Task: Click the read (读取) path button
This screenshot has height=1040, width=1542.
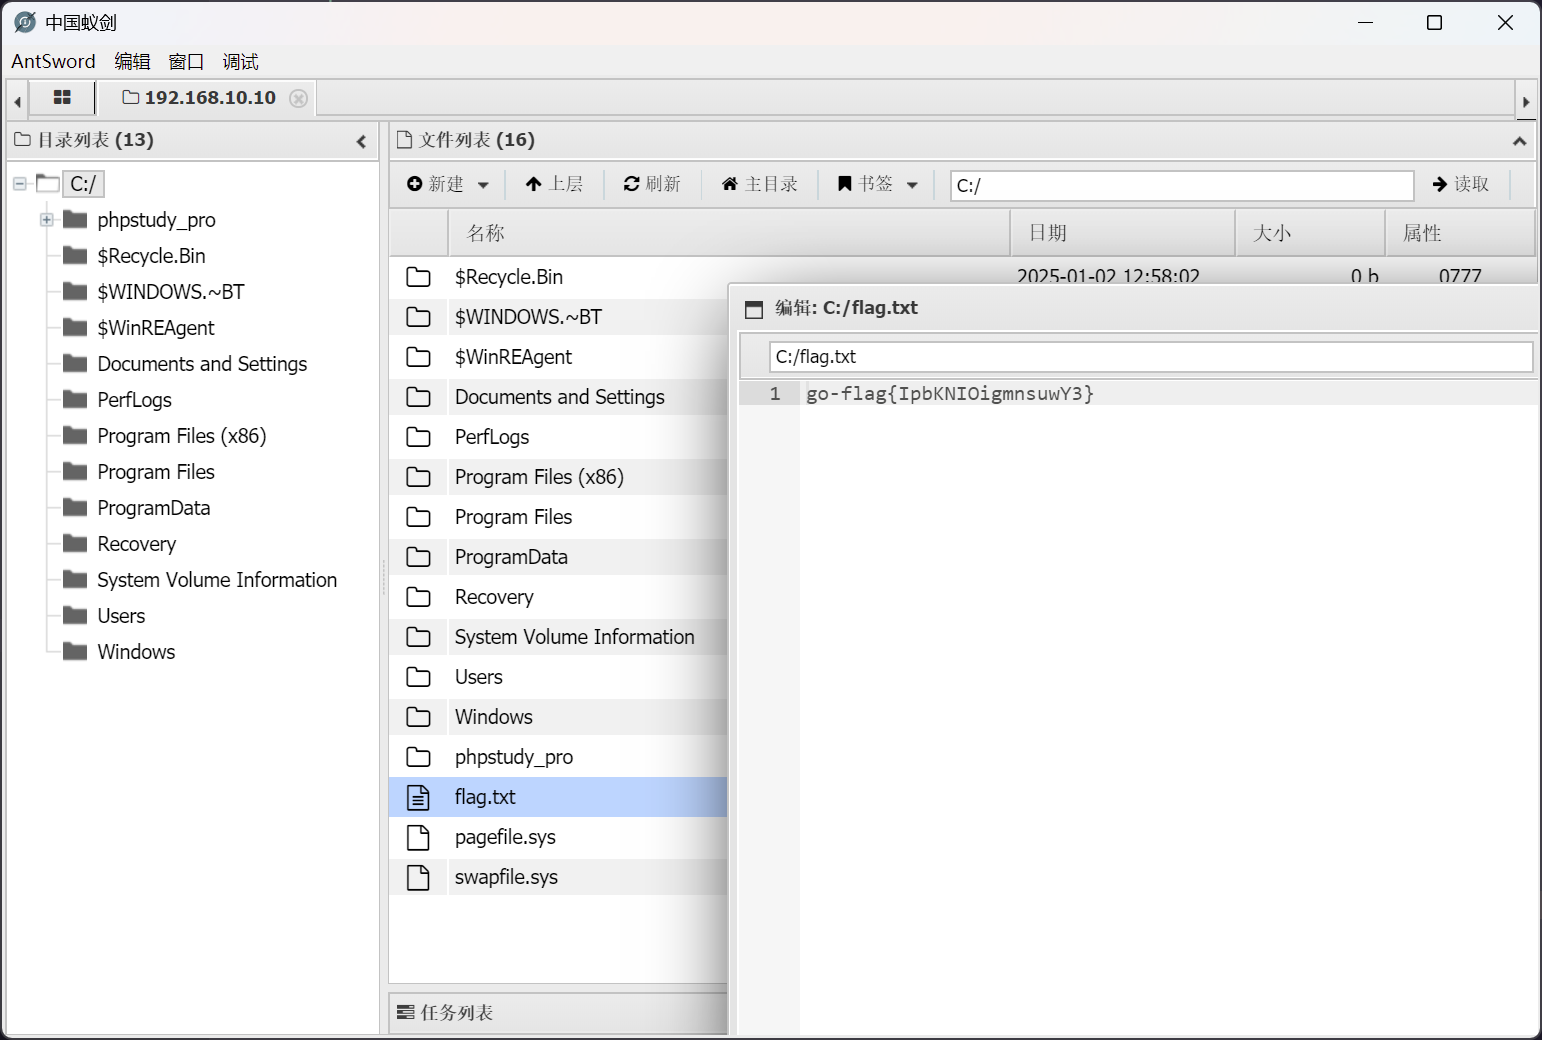Action: 1461,184
